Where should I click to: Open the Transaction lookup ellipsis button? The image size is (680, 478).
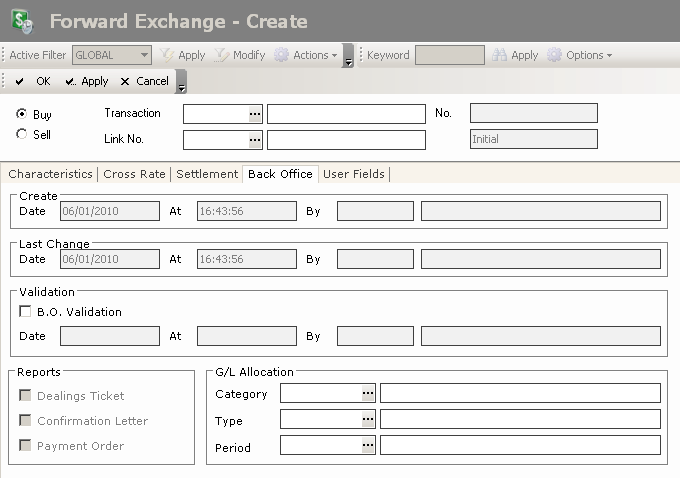coord(255,114)
